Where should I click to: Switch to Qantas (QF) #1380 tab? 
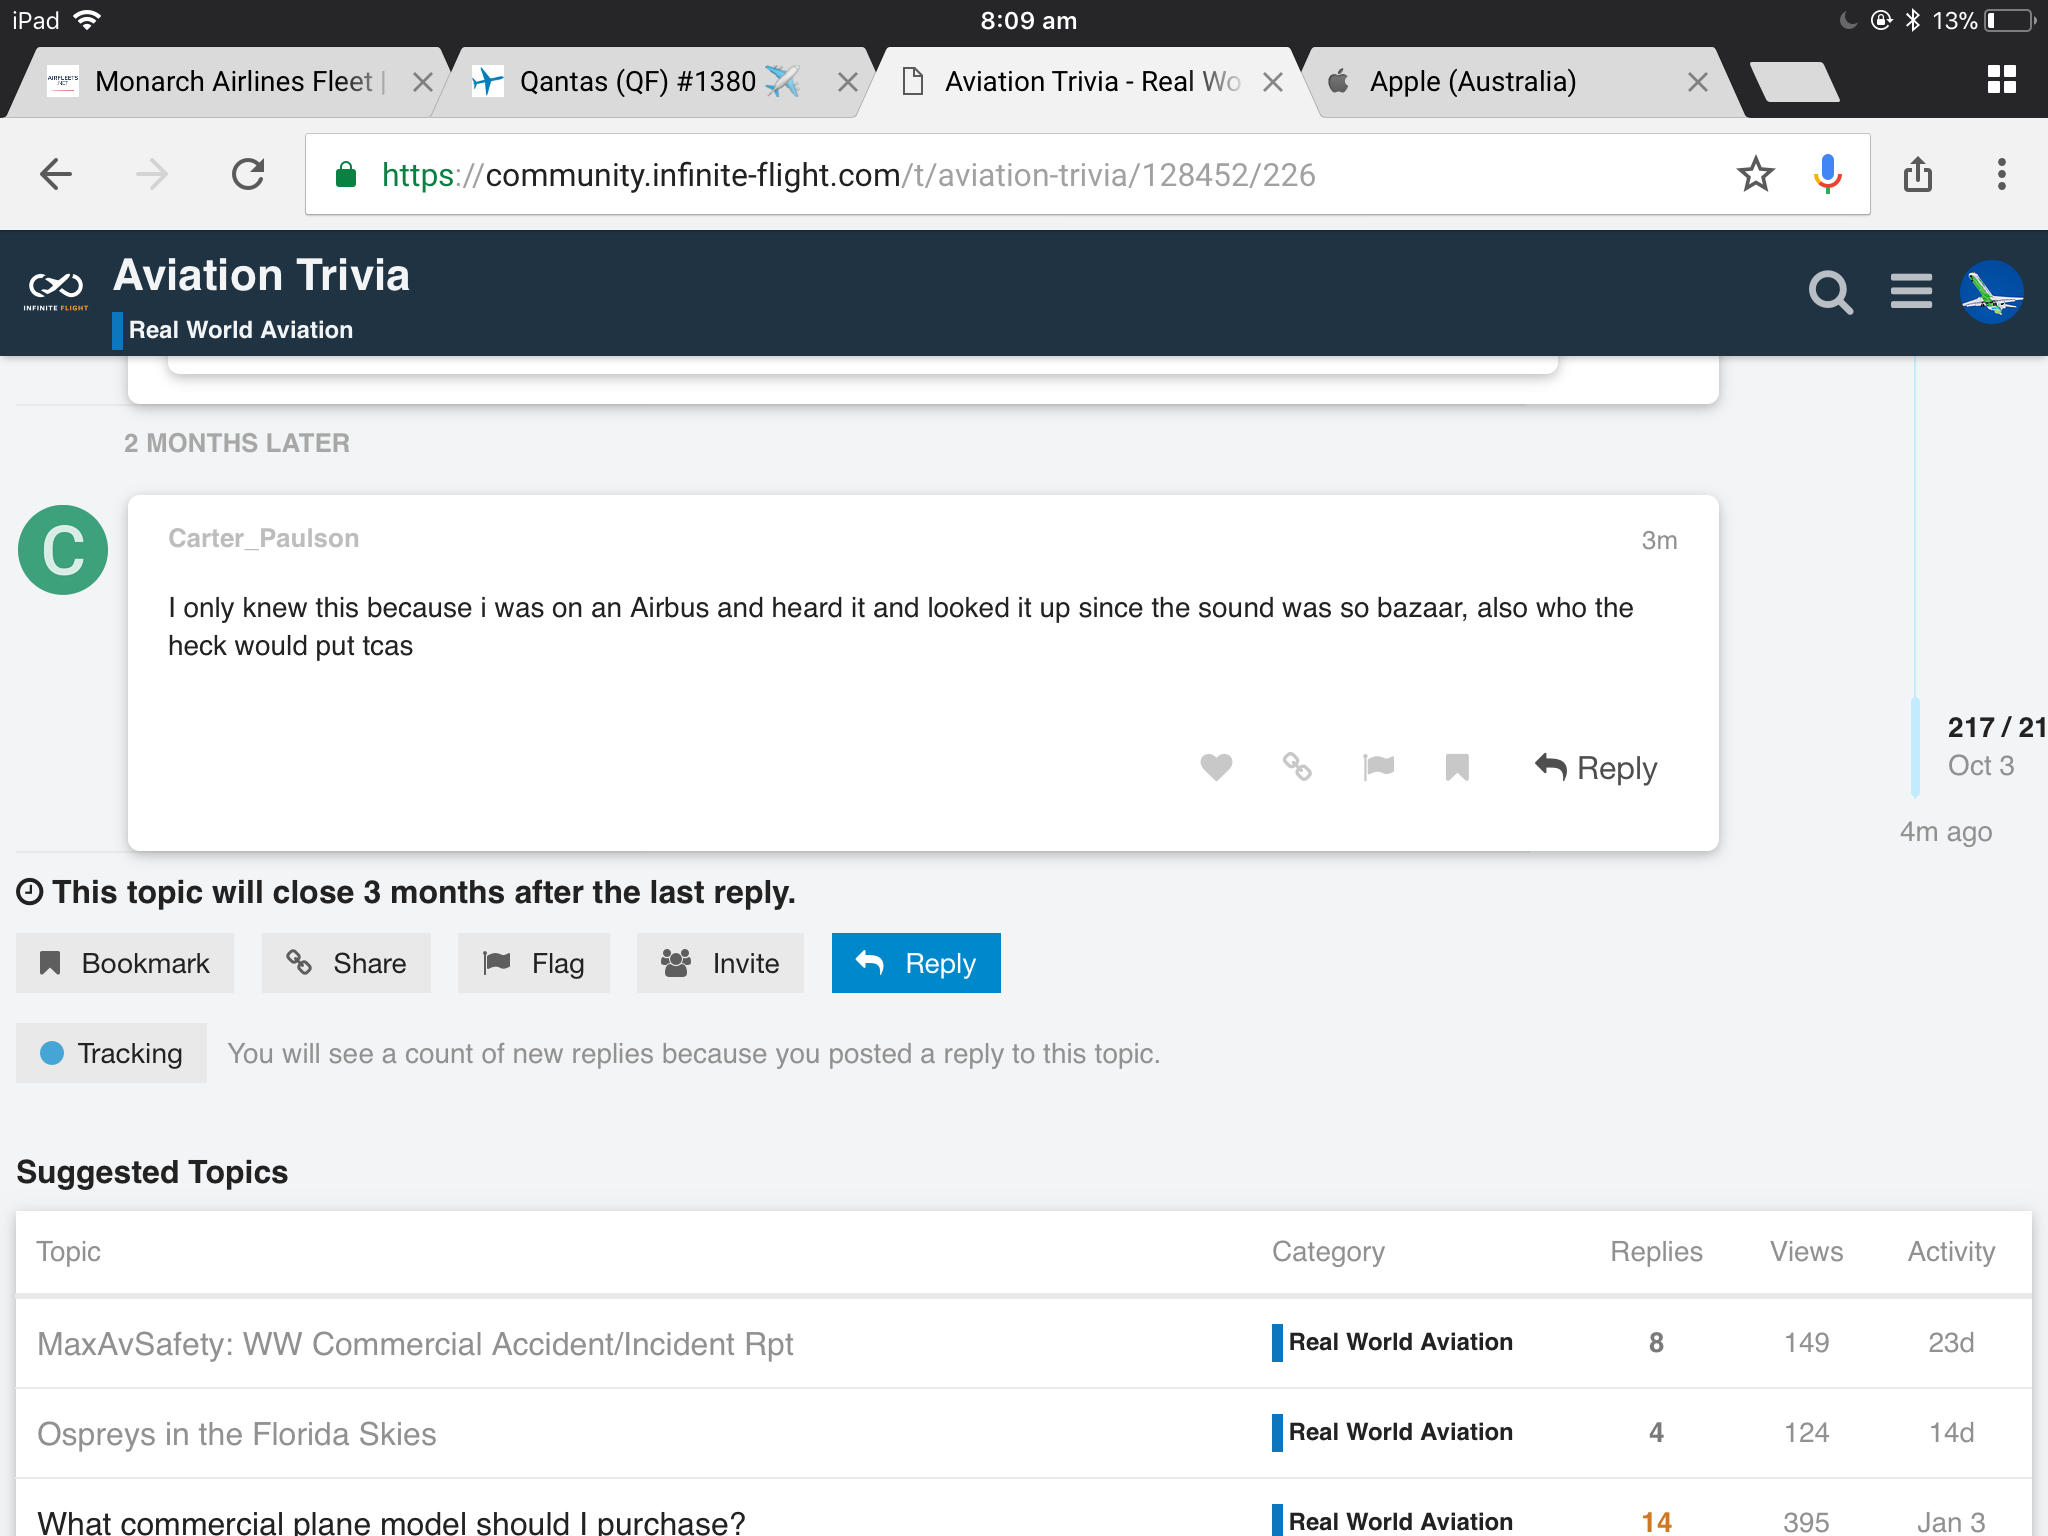point(638,82)
